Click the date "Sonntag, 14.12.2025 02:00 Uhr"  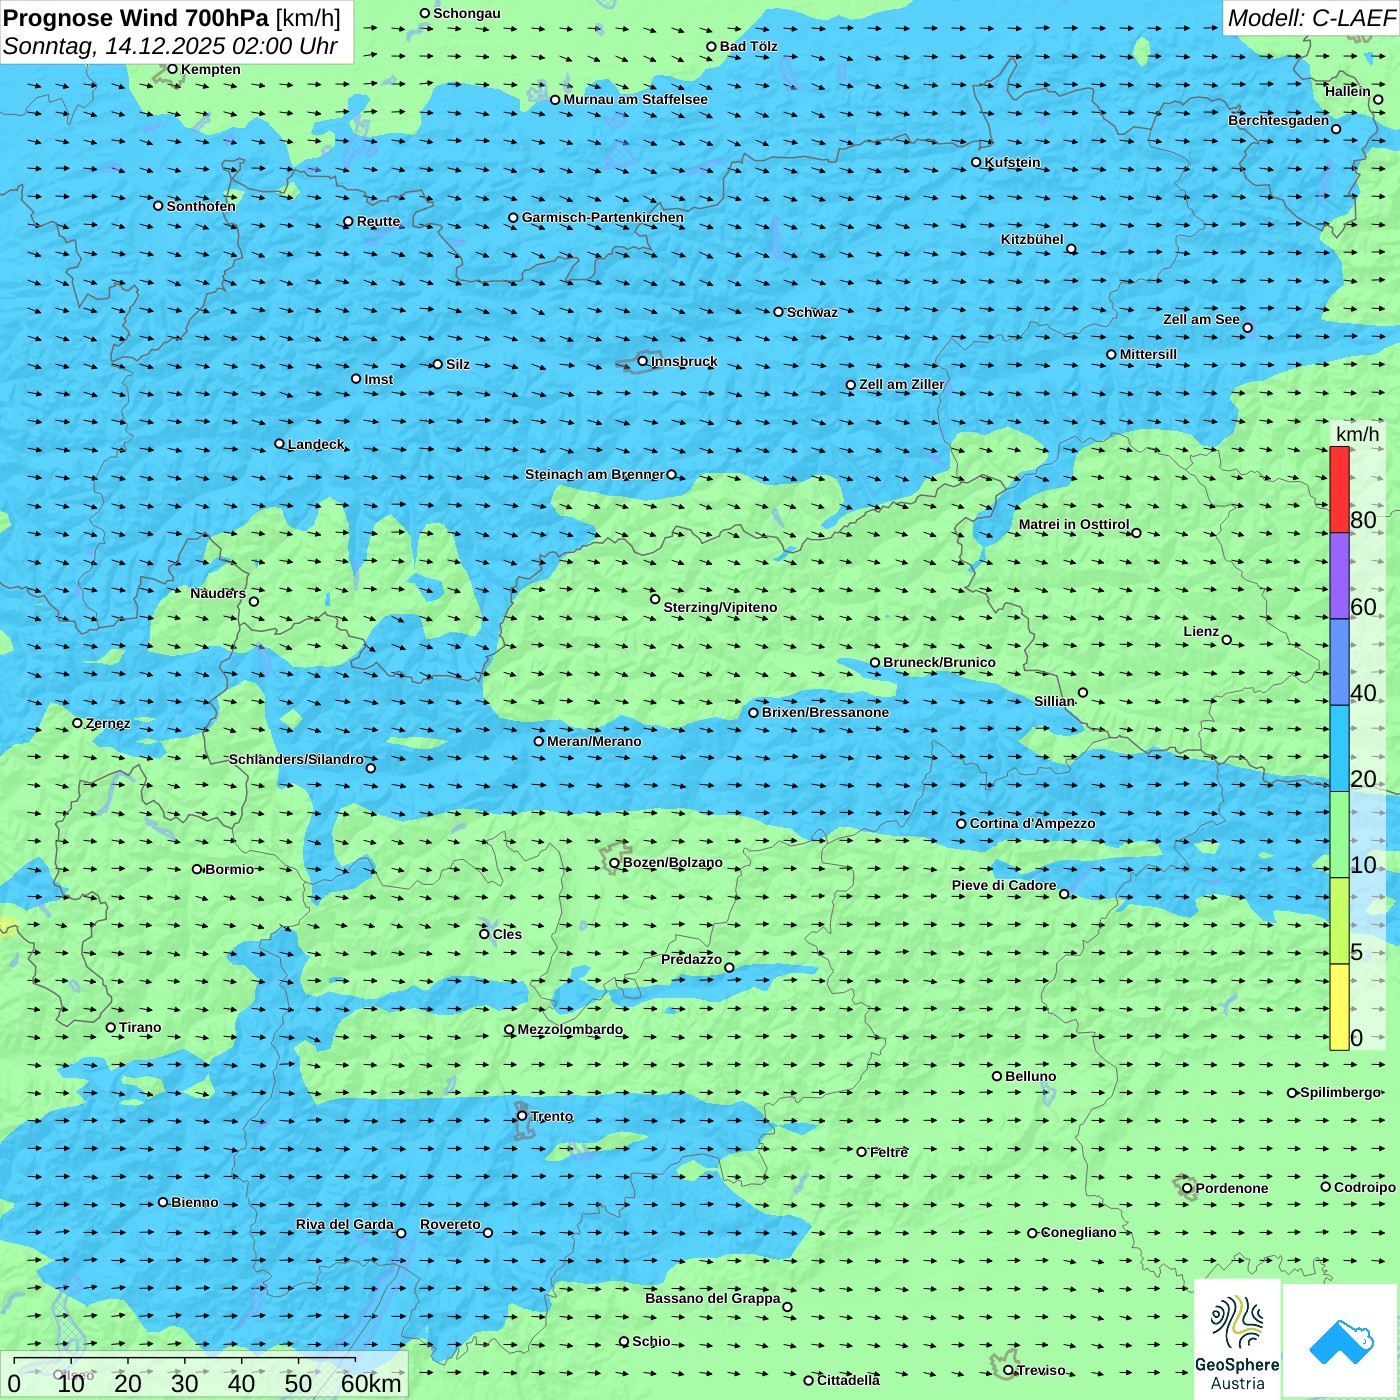point(170,46)
